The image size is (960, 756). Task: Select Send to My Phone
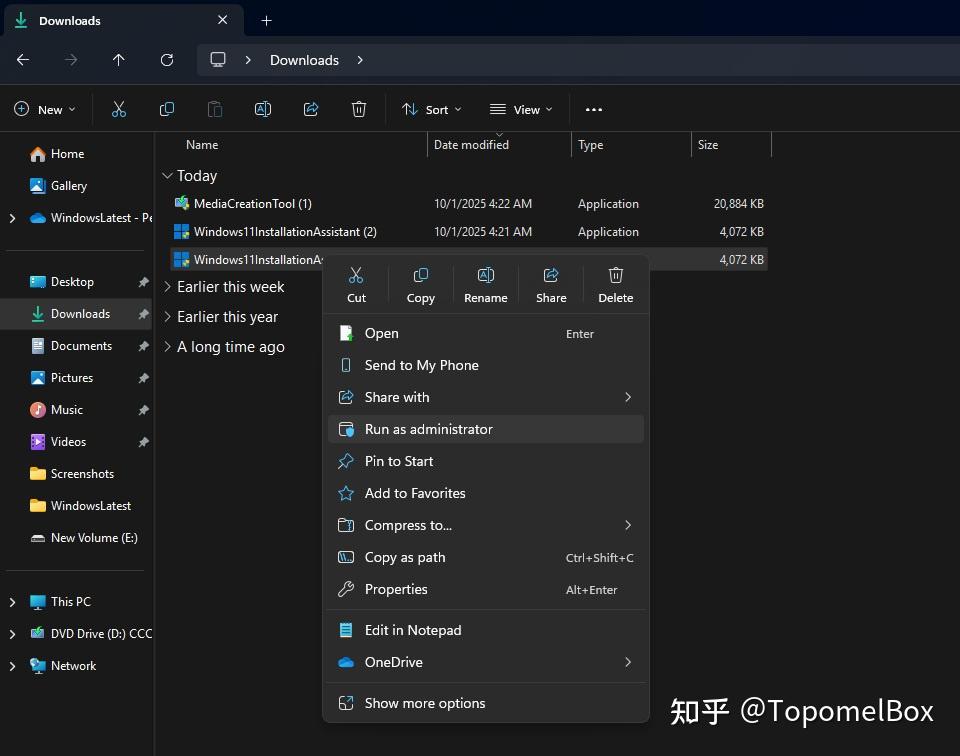pos(486,365)
